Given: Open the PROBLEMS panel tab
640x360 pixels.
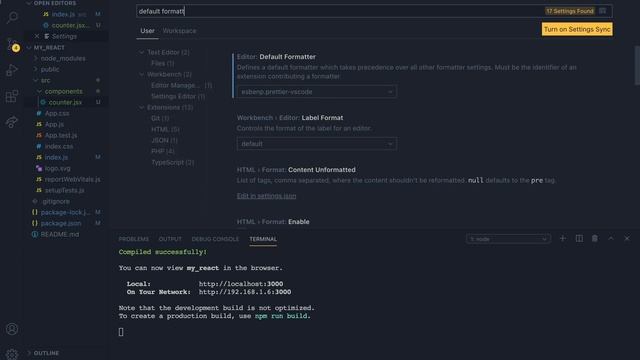Looking at the screenshot, I should click(x=133, y=239).
